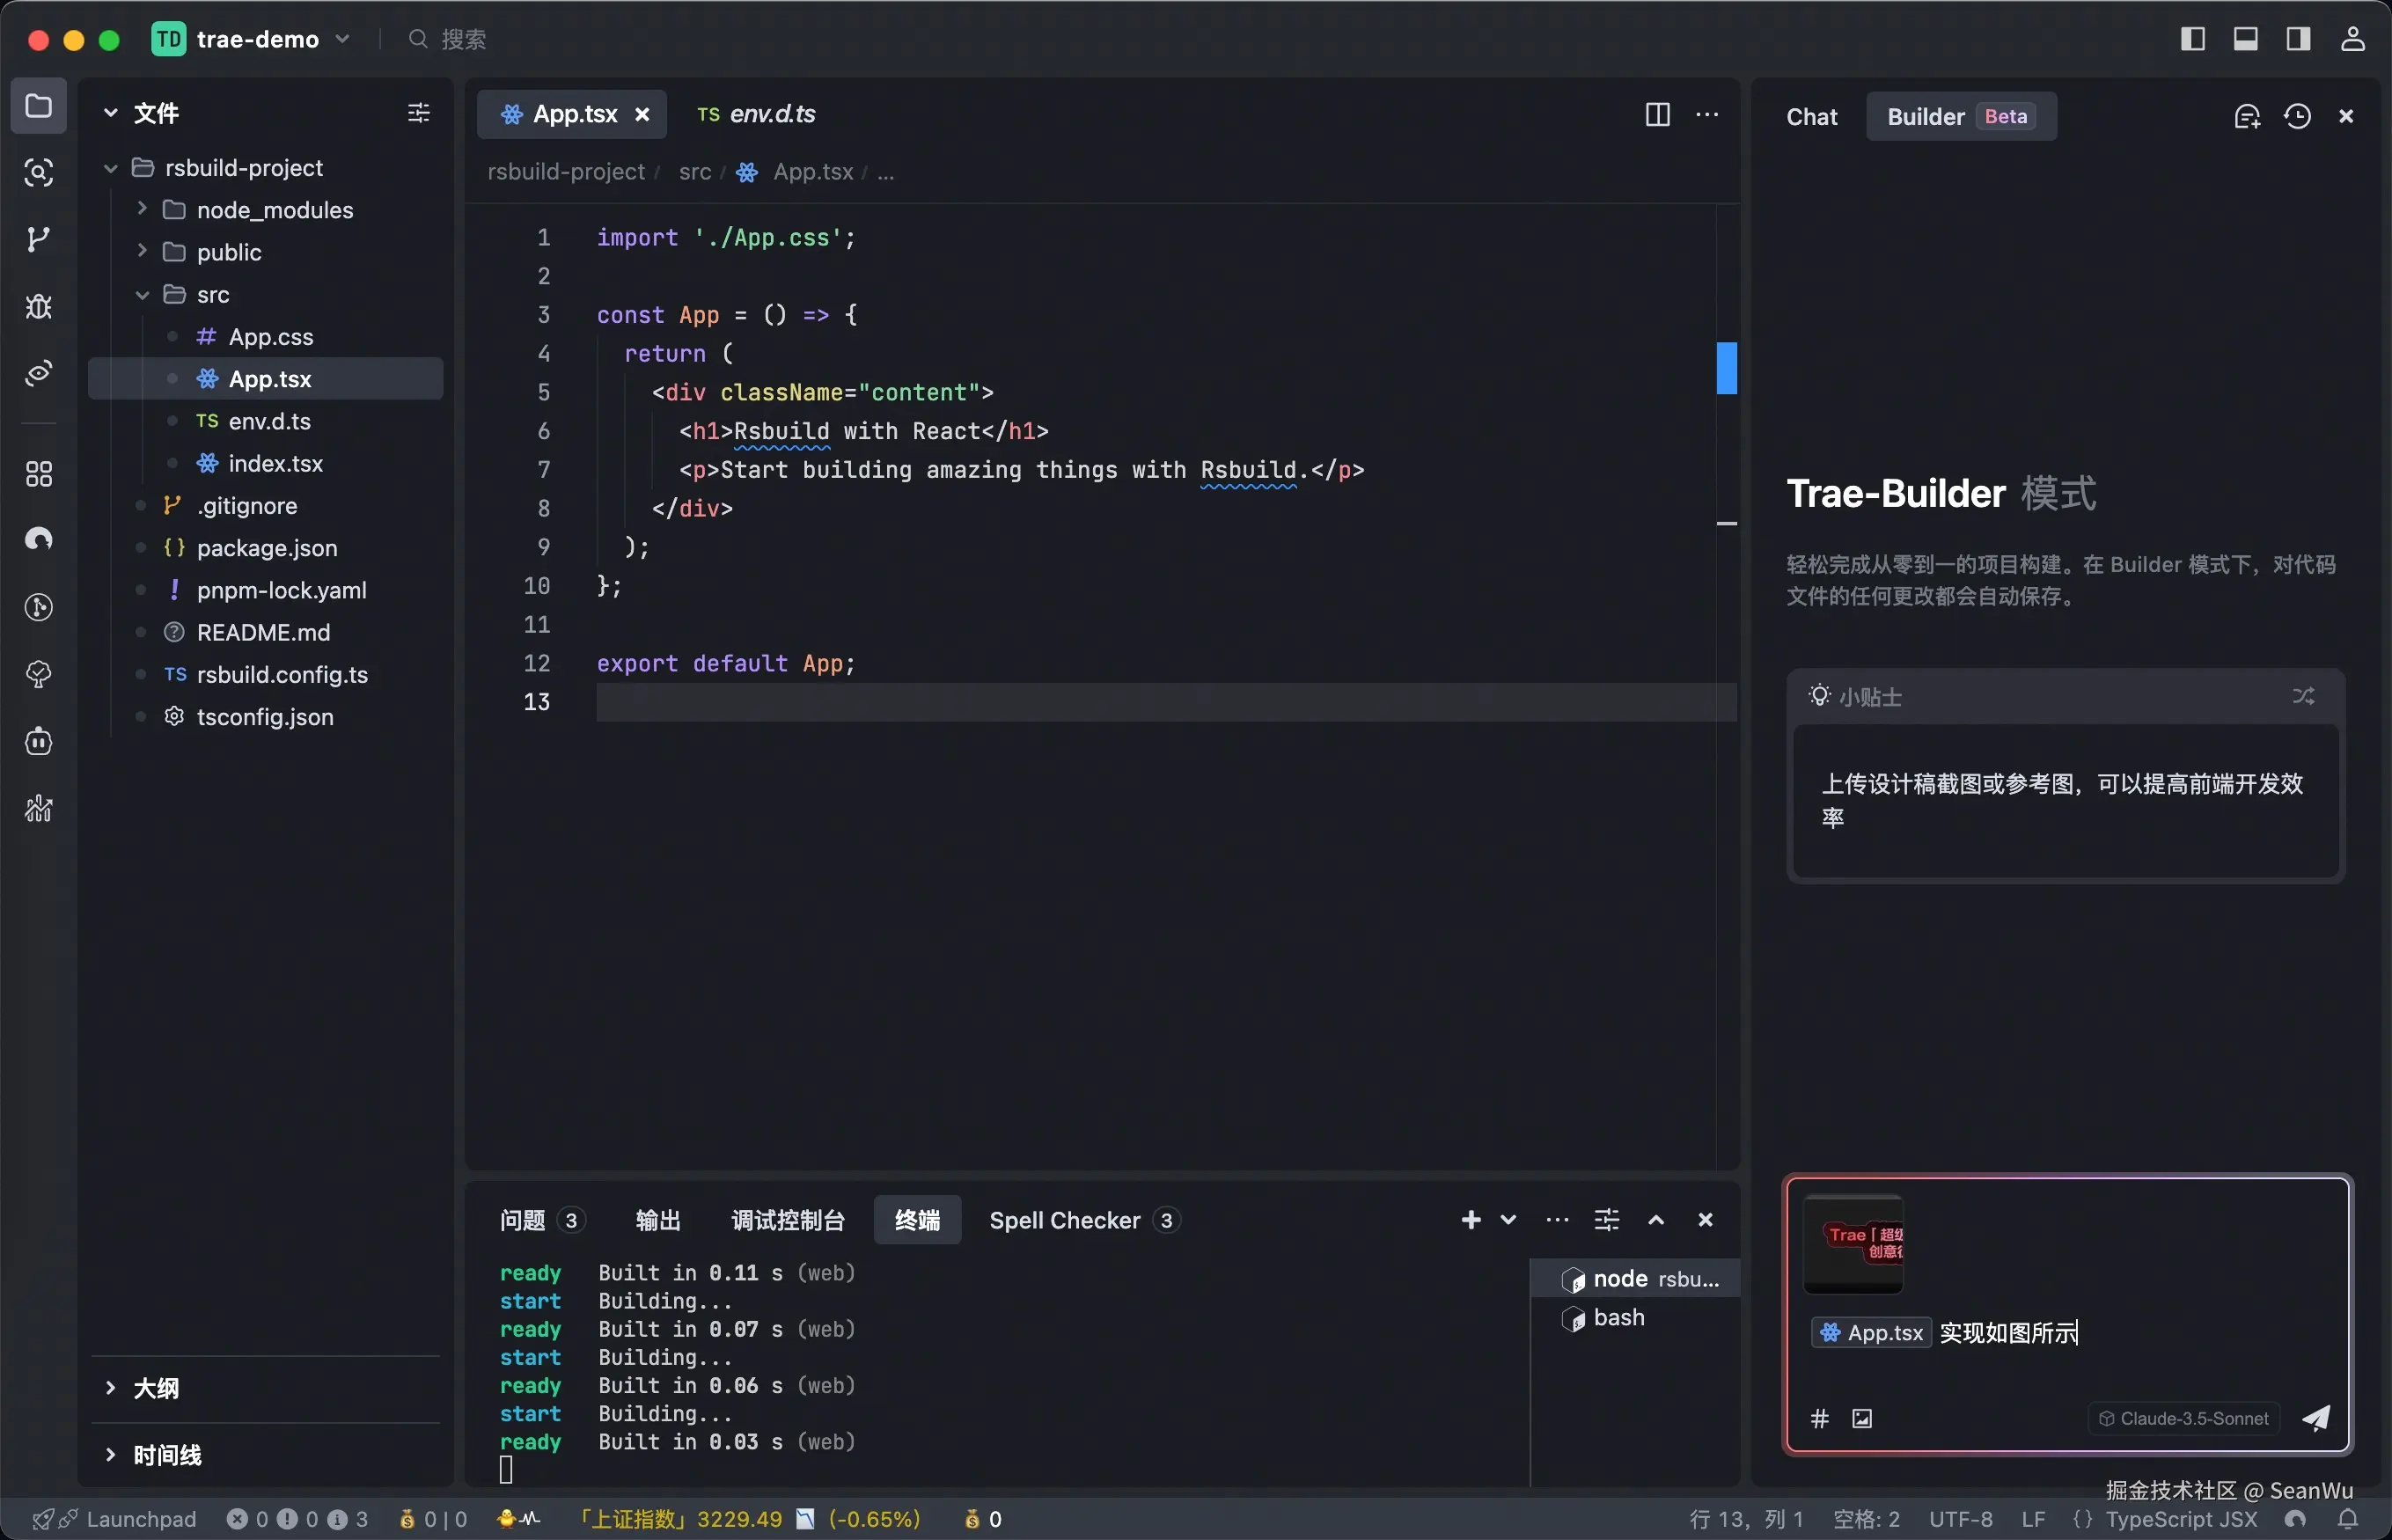Screen dimensions: 2392x1540
Task: Click the split editor icon
Action: click(x=1657, y=114)
